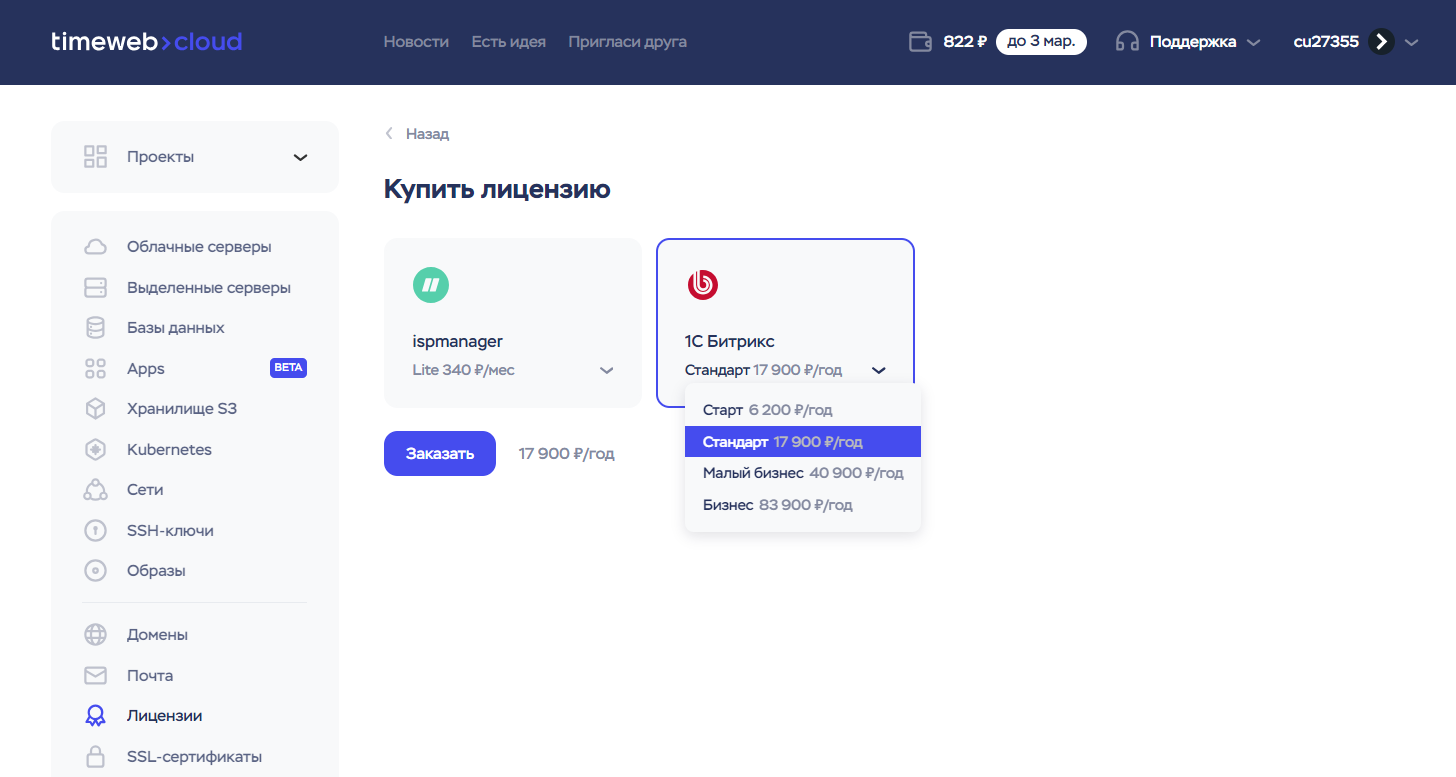Click the headphones support icon
Viewport: 1456px width, 777px height.
pyautogui.click(x=1127, y=42)
